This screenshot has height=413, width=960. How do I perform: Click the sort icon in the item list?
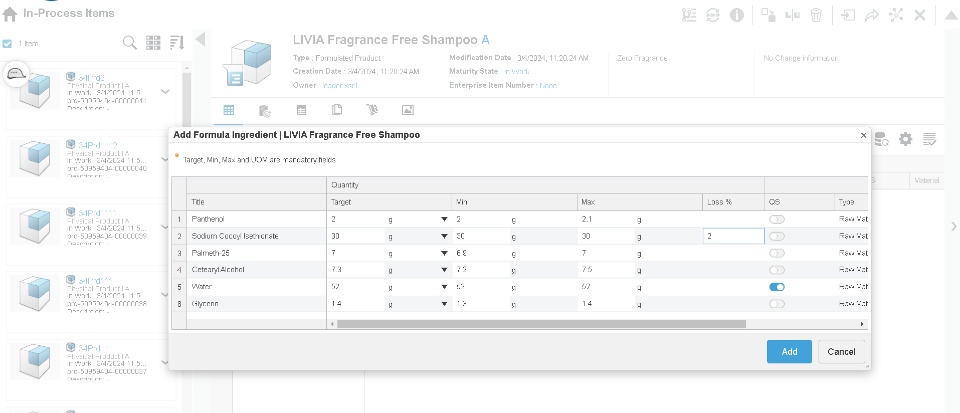tap(177, 43)
